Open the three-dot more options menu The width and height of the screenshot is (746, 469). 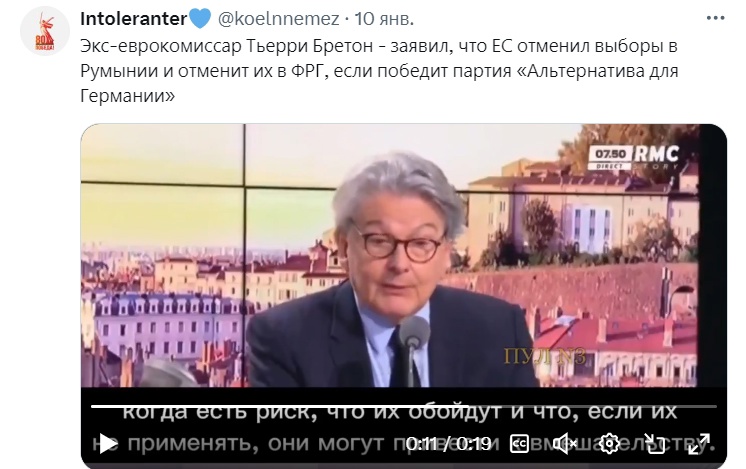click(x=715, y=19)
